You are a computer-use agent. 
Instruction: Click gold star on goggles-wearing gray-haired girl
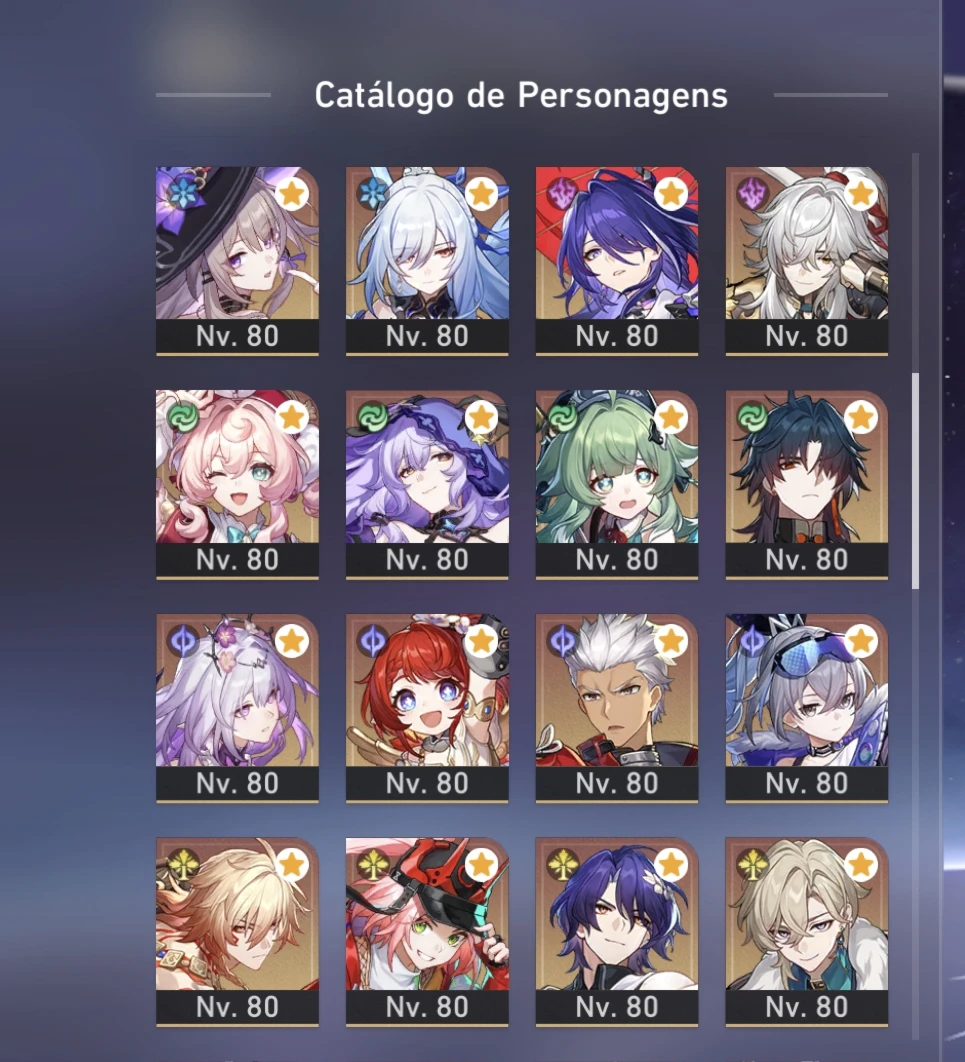[x=861, y=641]
